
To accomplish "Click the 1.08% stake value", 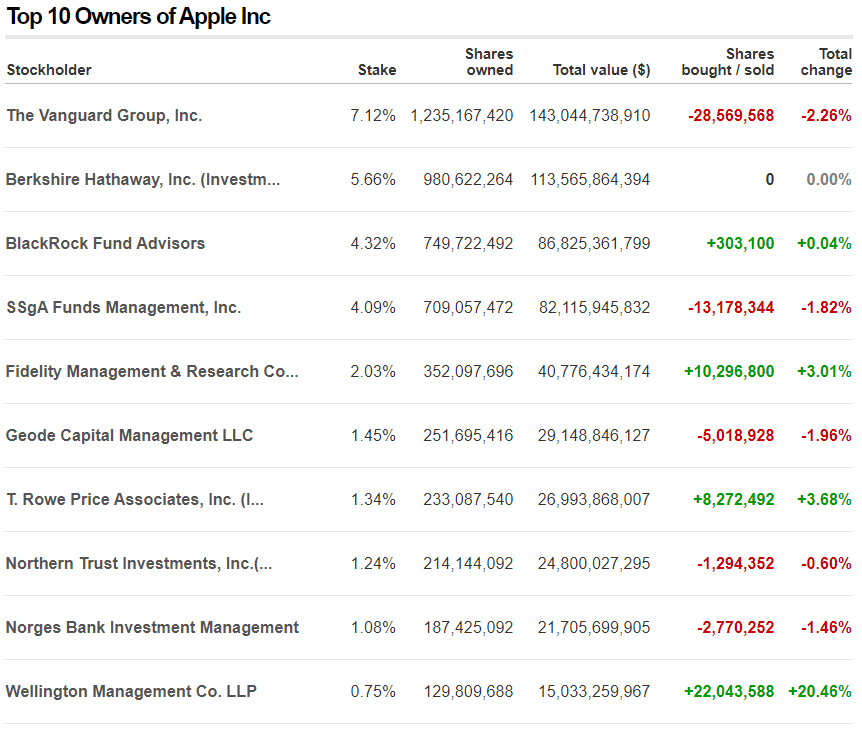I will 373,627.
